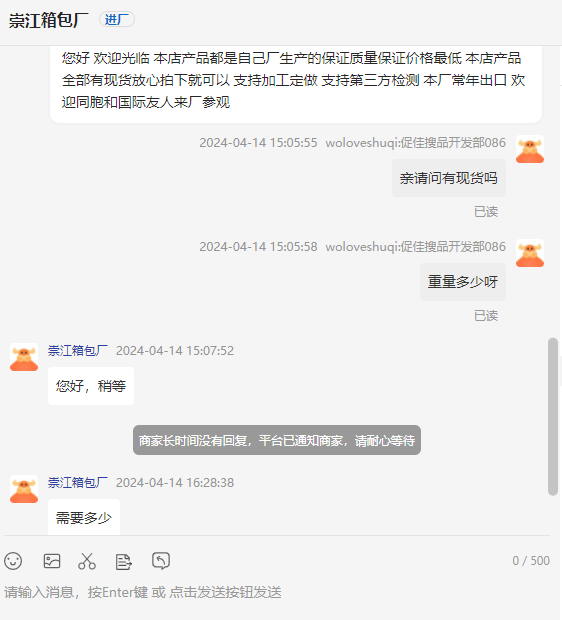The height and width of the screenshot is (620, 562).
Task: Click the 崇江箱包厂 sender name at 15:07:52
Action: pos(78,351)
